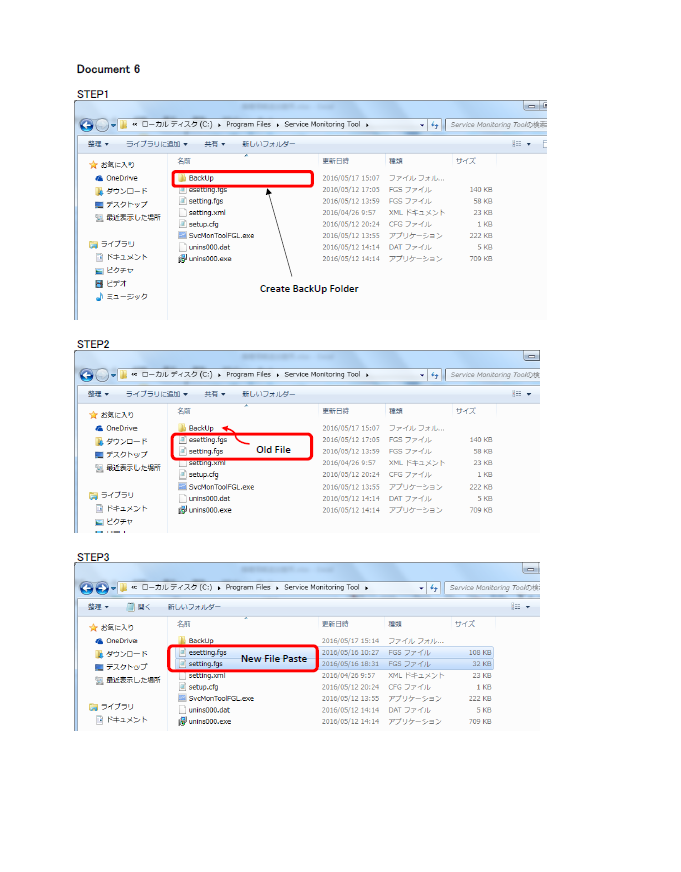Select SvcMonToolFGL.exe in STEP3 file list
Screen dimensions: 681x872
pyautogui.click(x=216, y=698)
